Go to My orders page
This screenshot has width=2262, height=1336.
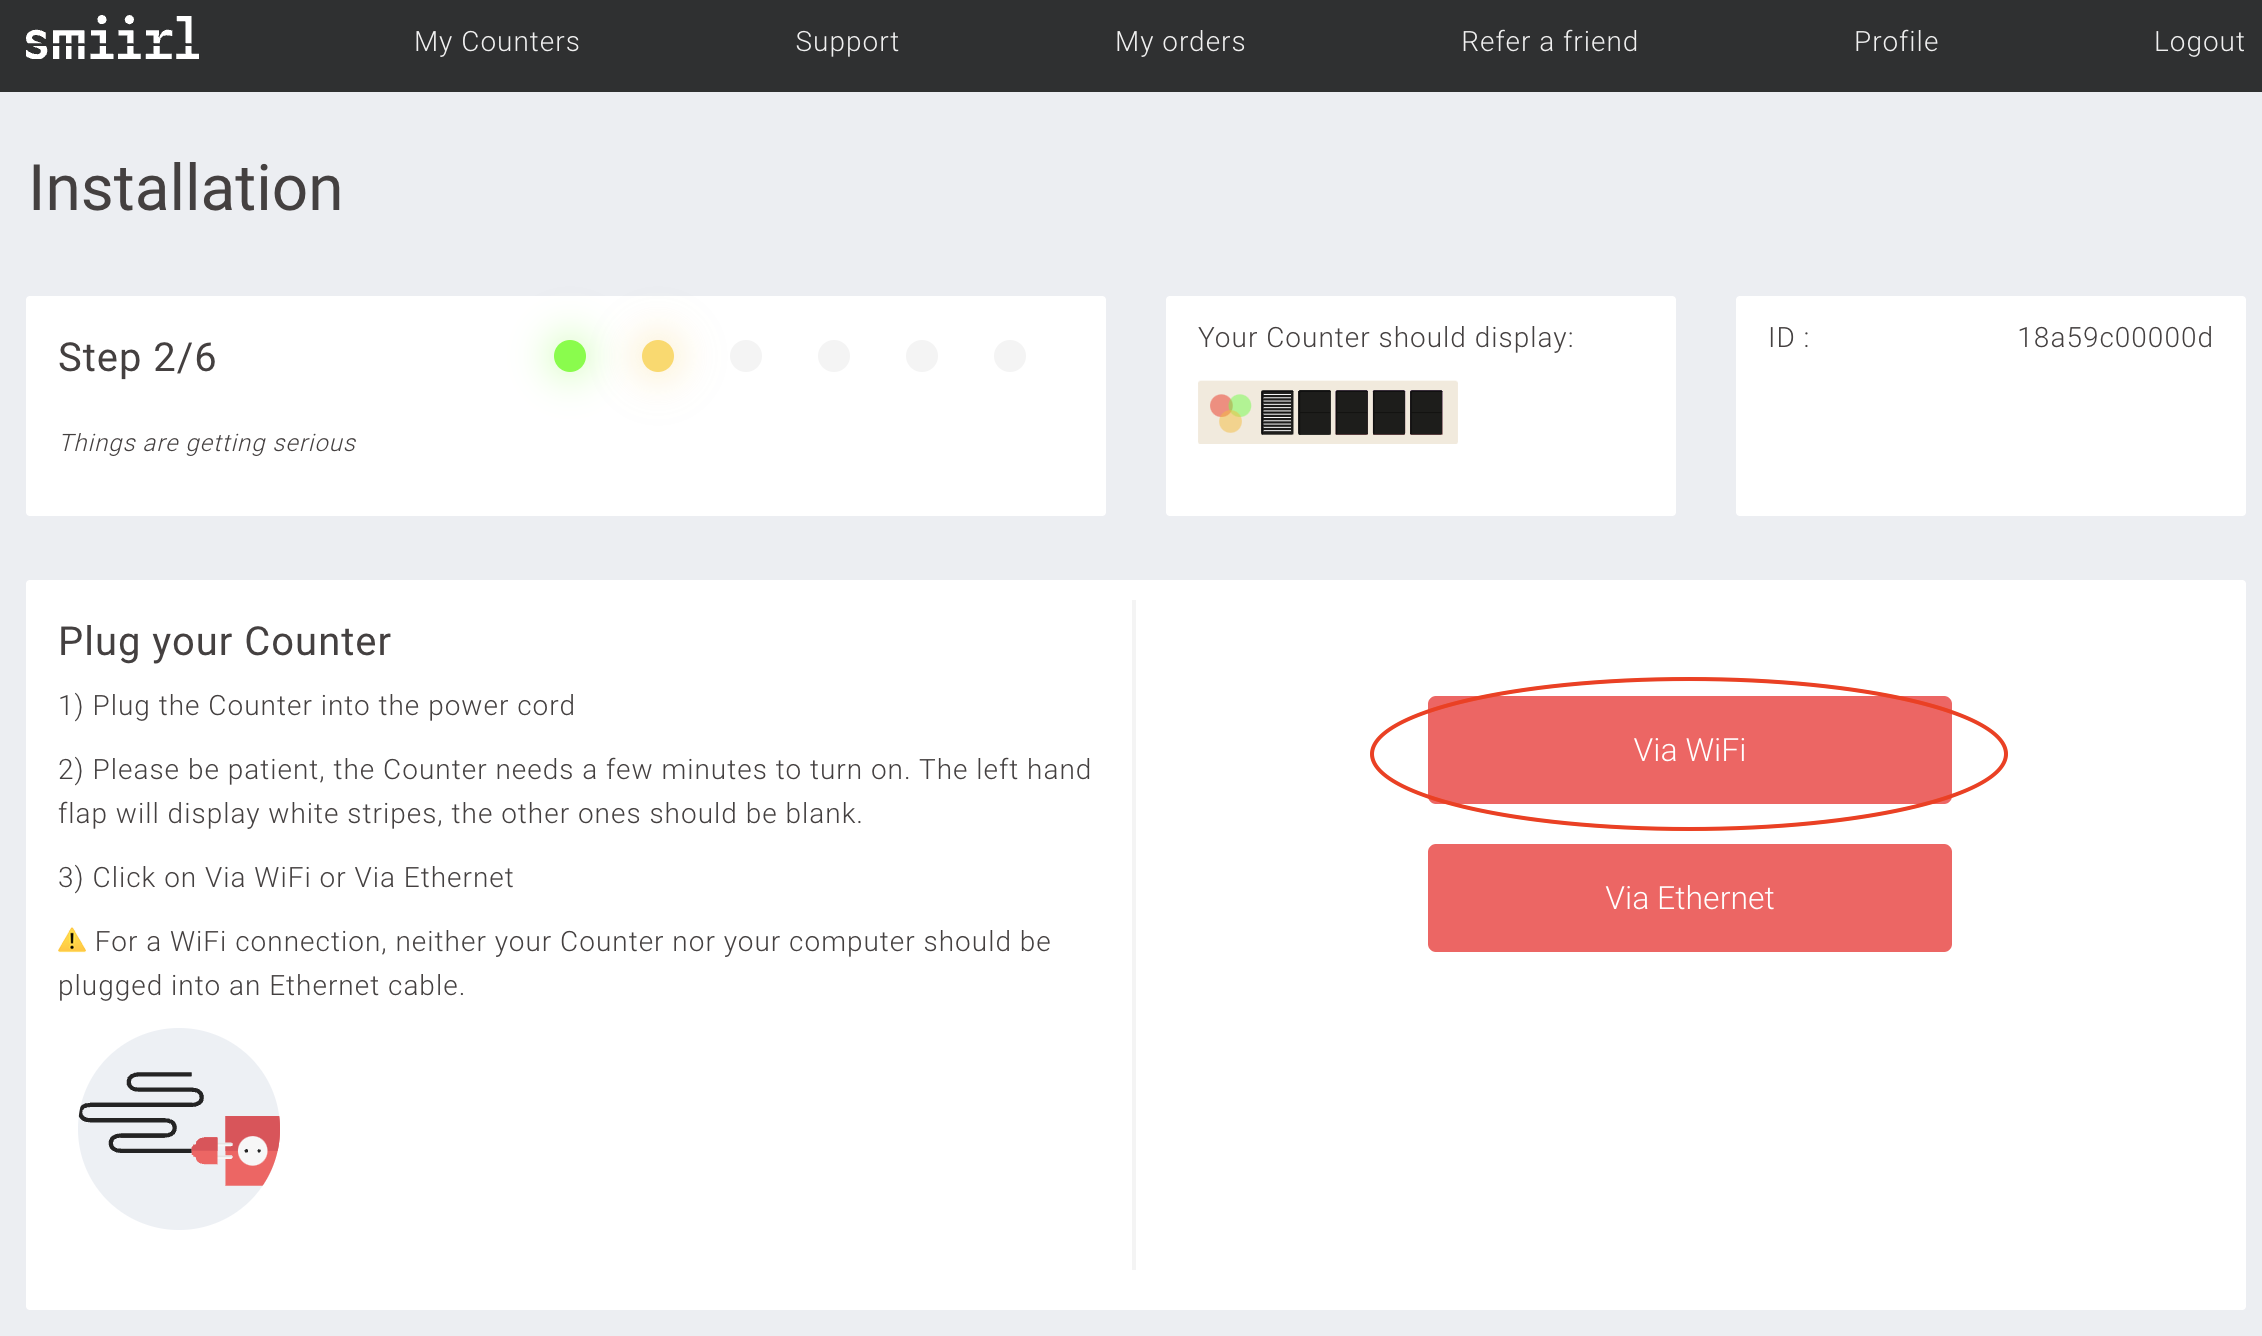(x=1180, y=42)
